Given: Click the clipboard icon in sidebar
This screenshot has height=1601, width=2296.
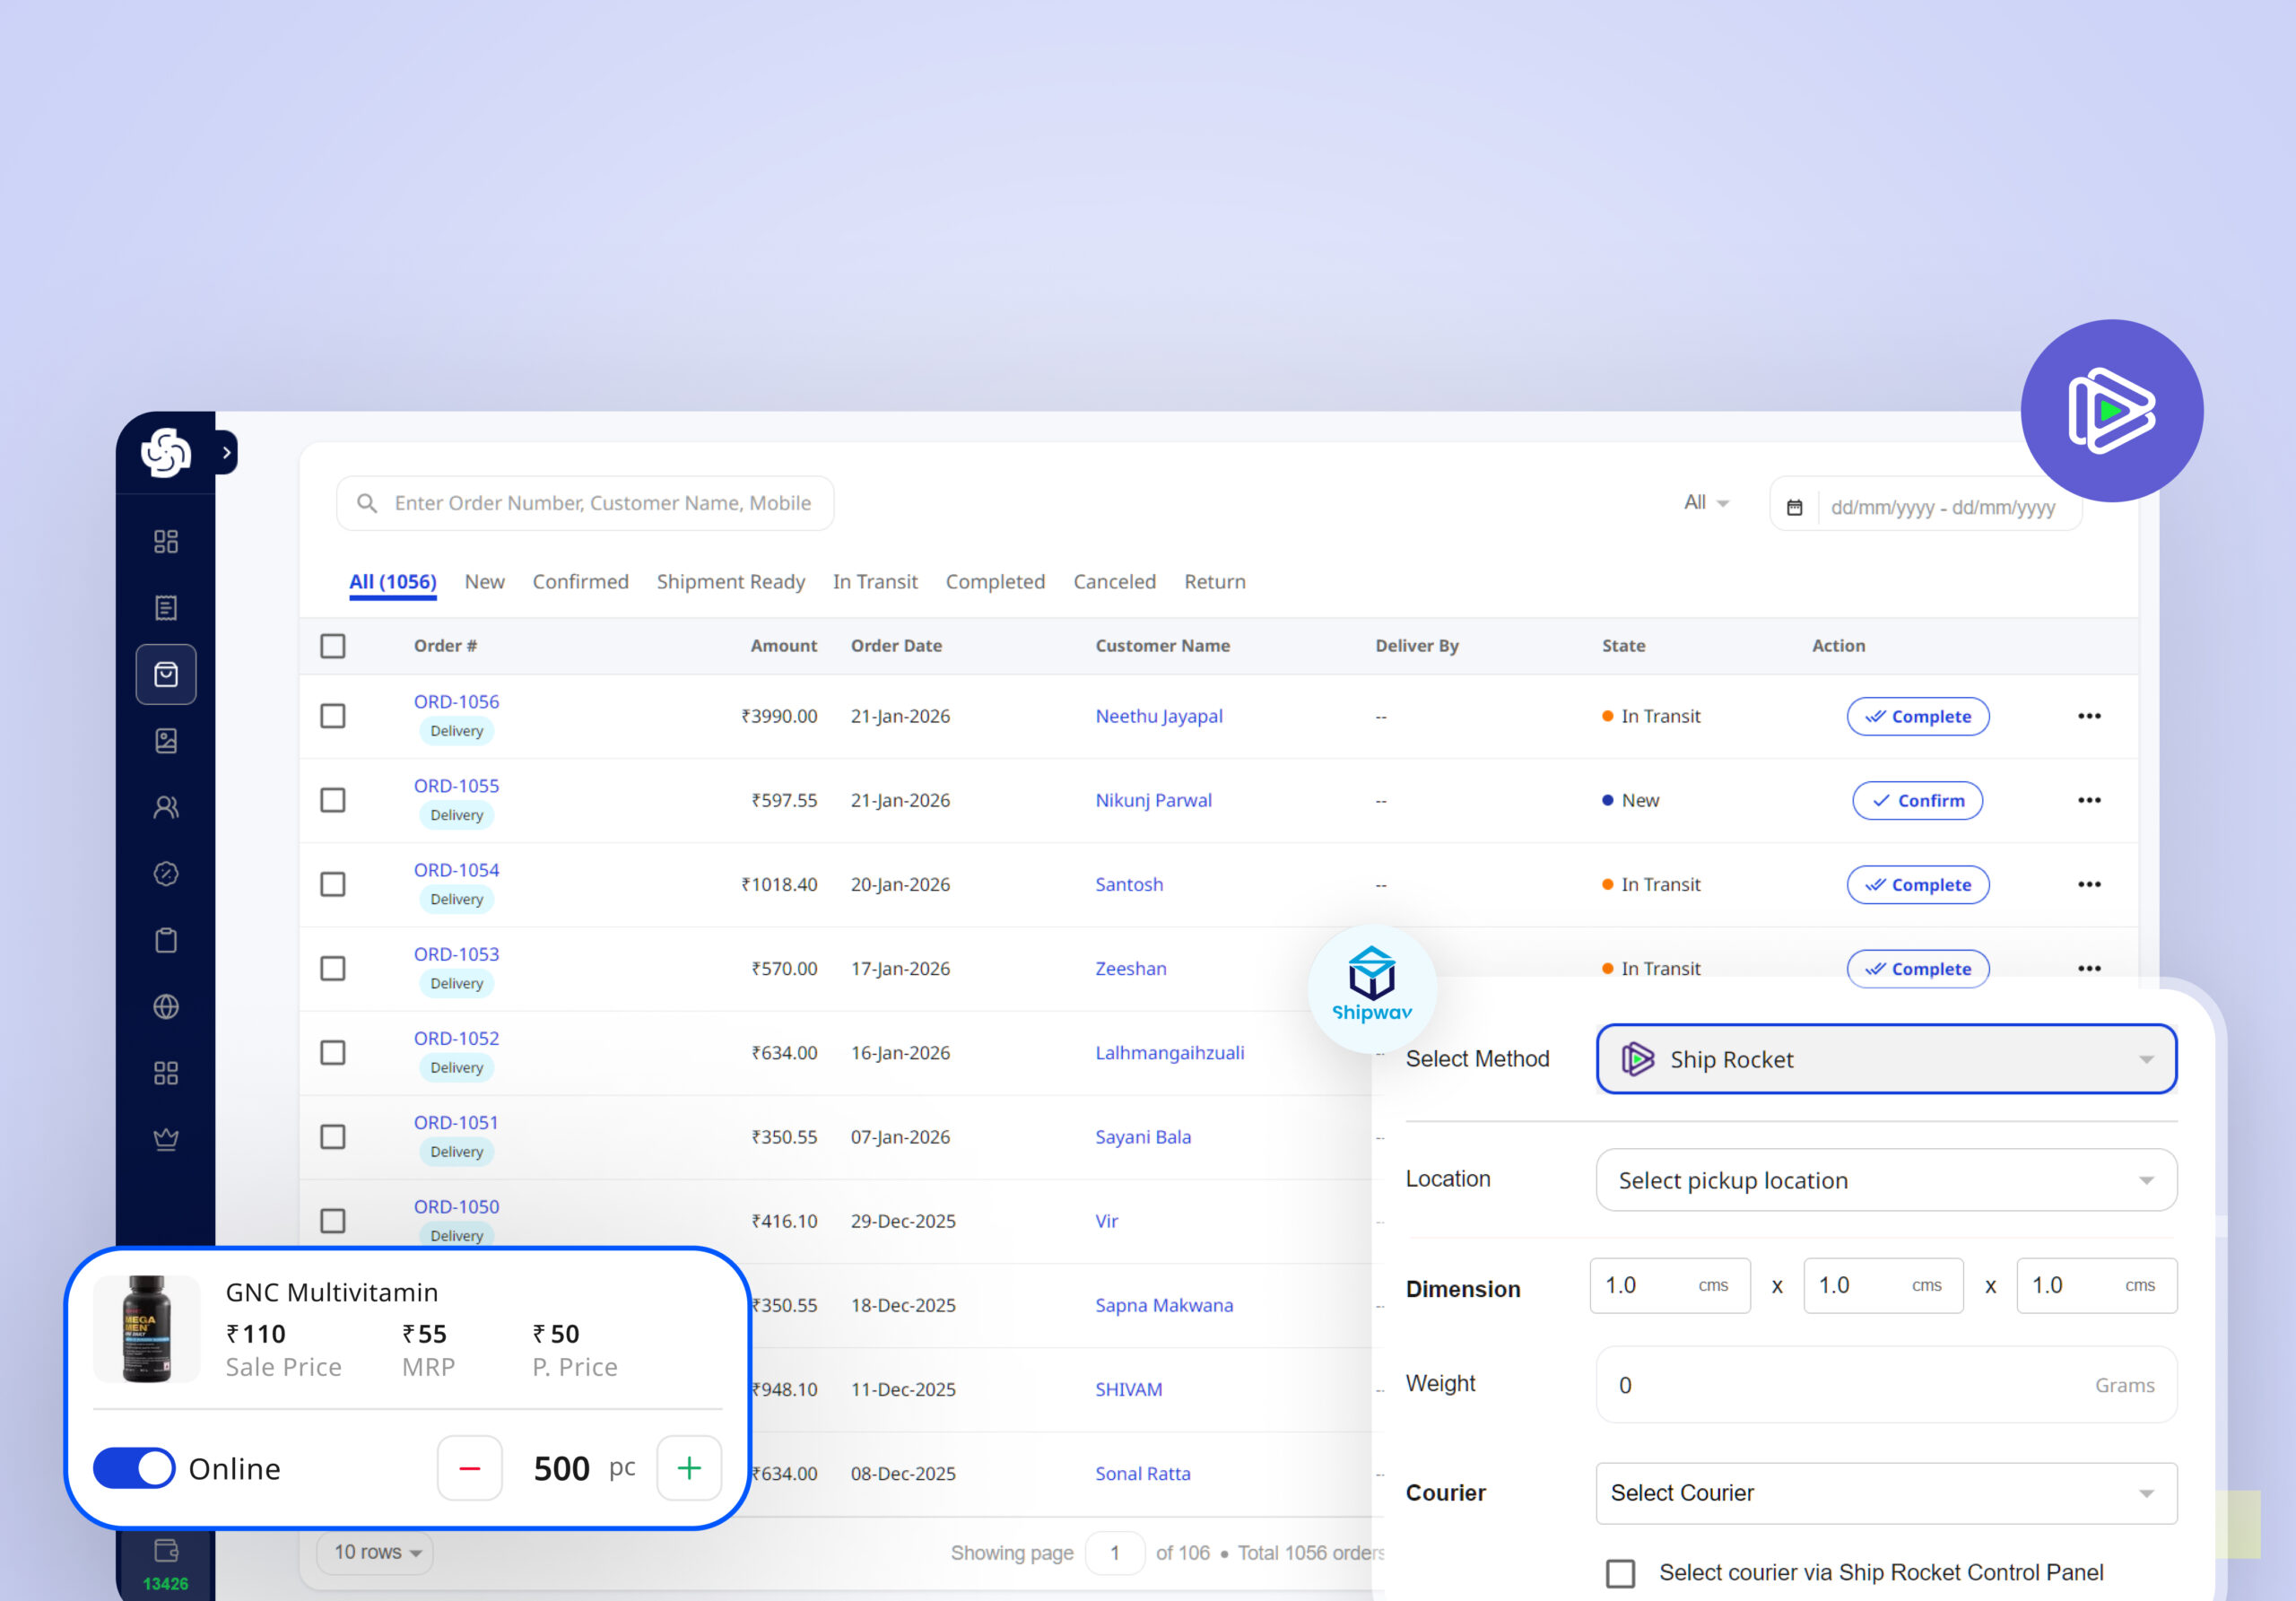Looking at the screenshot, I should tap(166, 940).
